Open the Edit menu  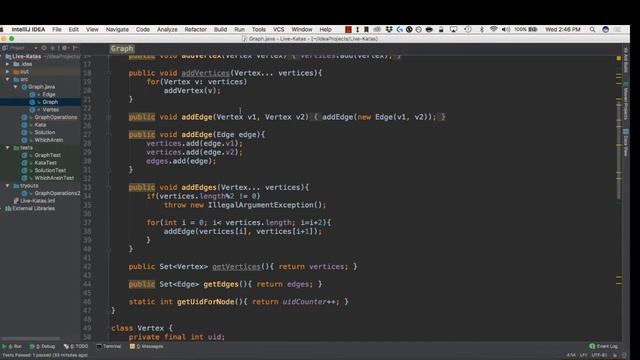(x=73, y=29)
